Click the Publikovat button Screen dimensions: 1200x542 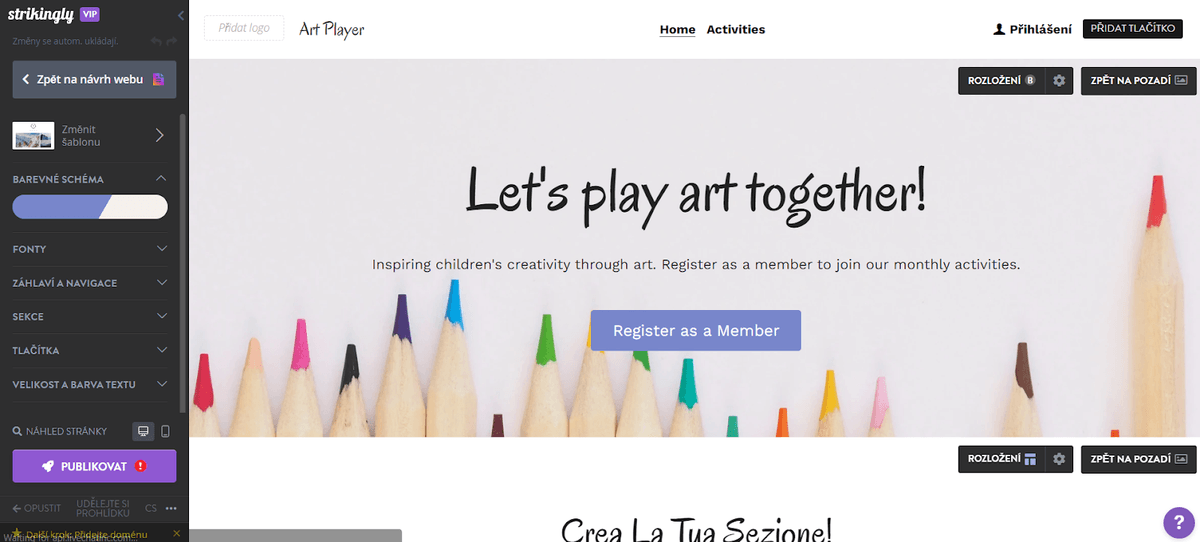tap(94, 466)
